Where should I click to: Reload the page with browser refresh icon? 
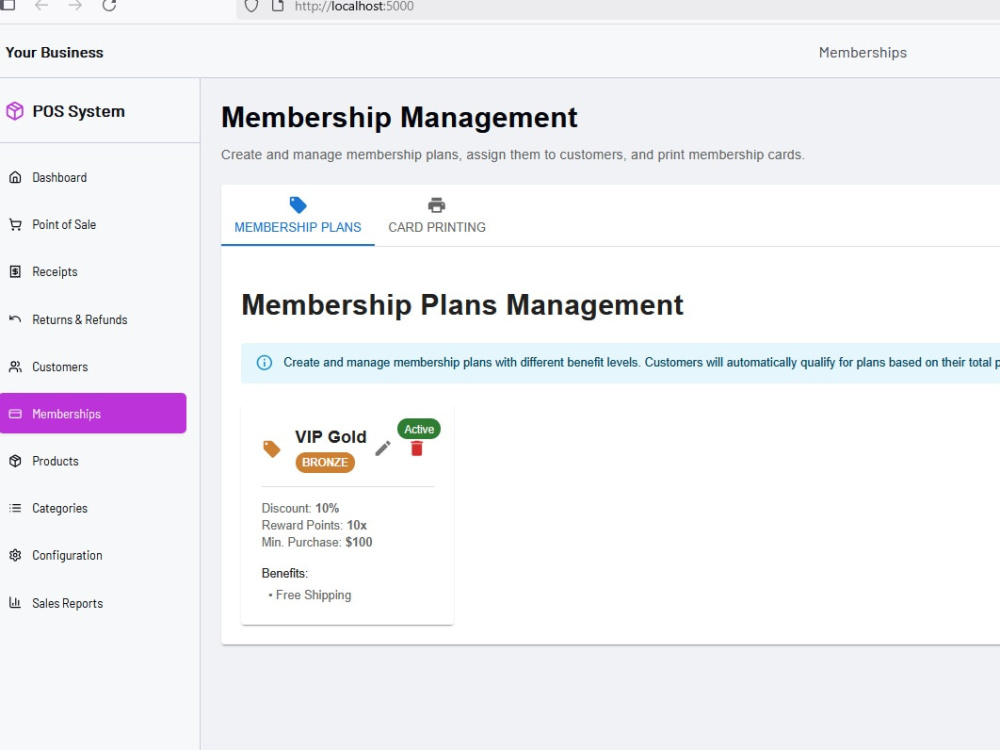pos(109,6)
